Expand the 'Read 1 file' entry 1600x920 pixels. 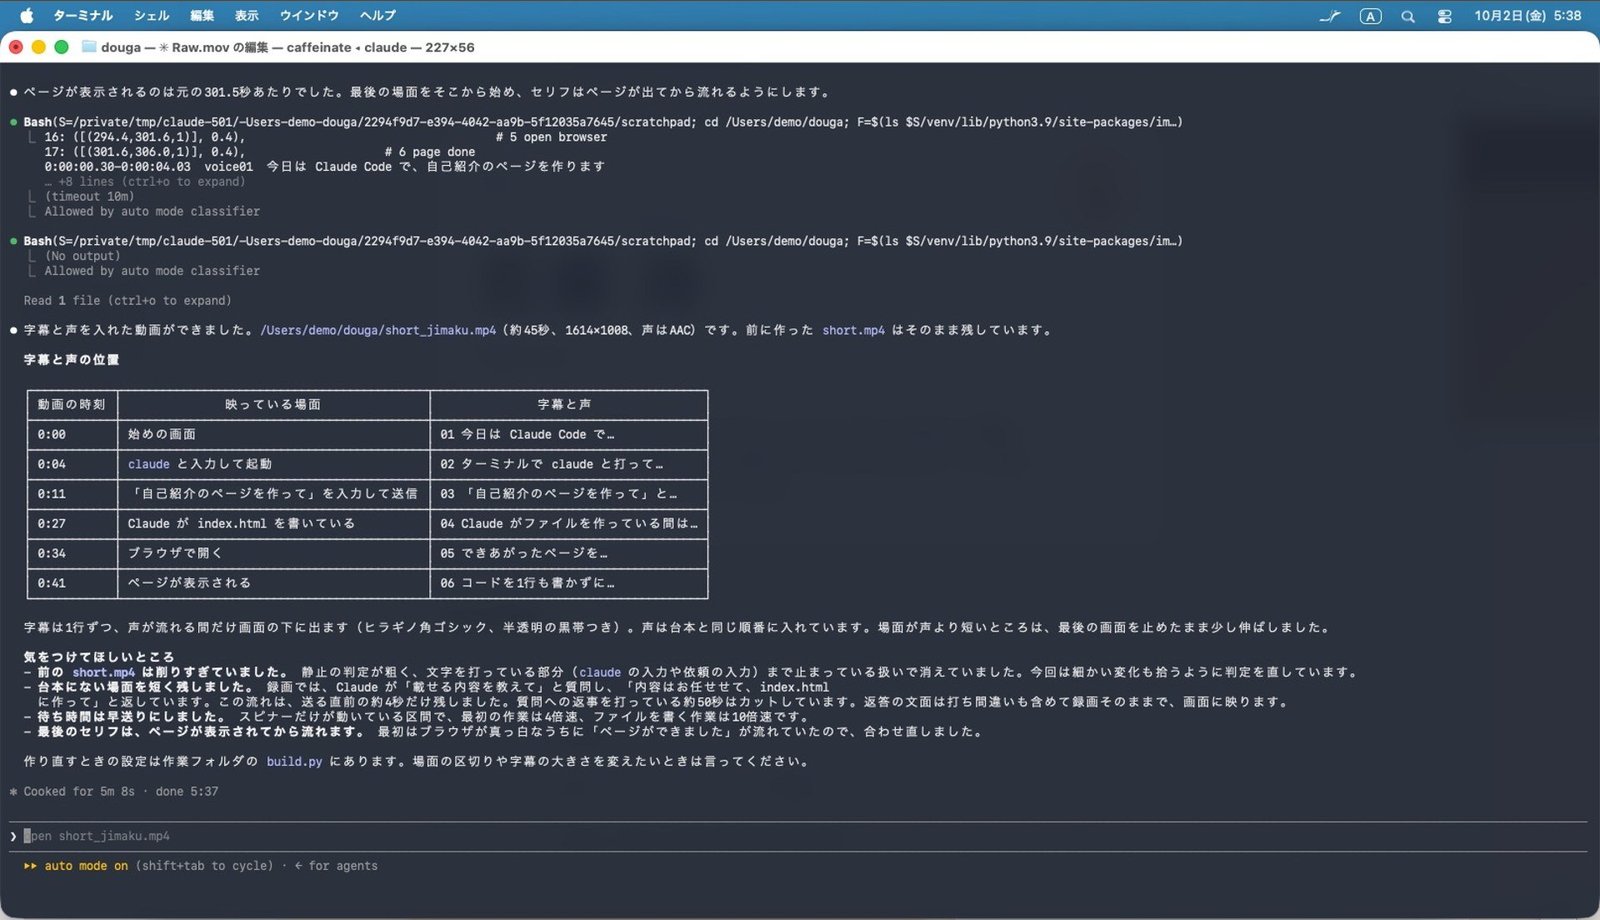[x=127, y=300]
